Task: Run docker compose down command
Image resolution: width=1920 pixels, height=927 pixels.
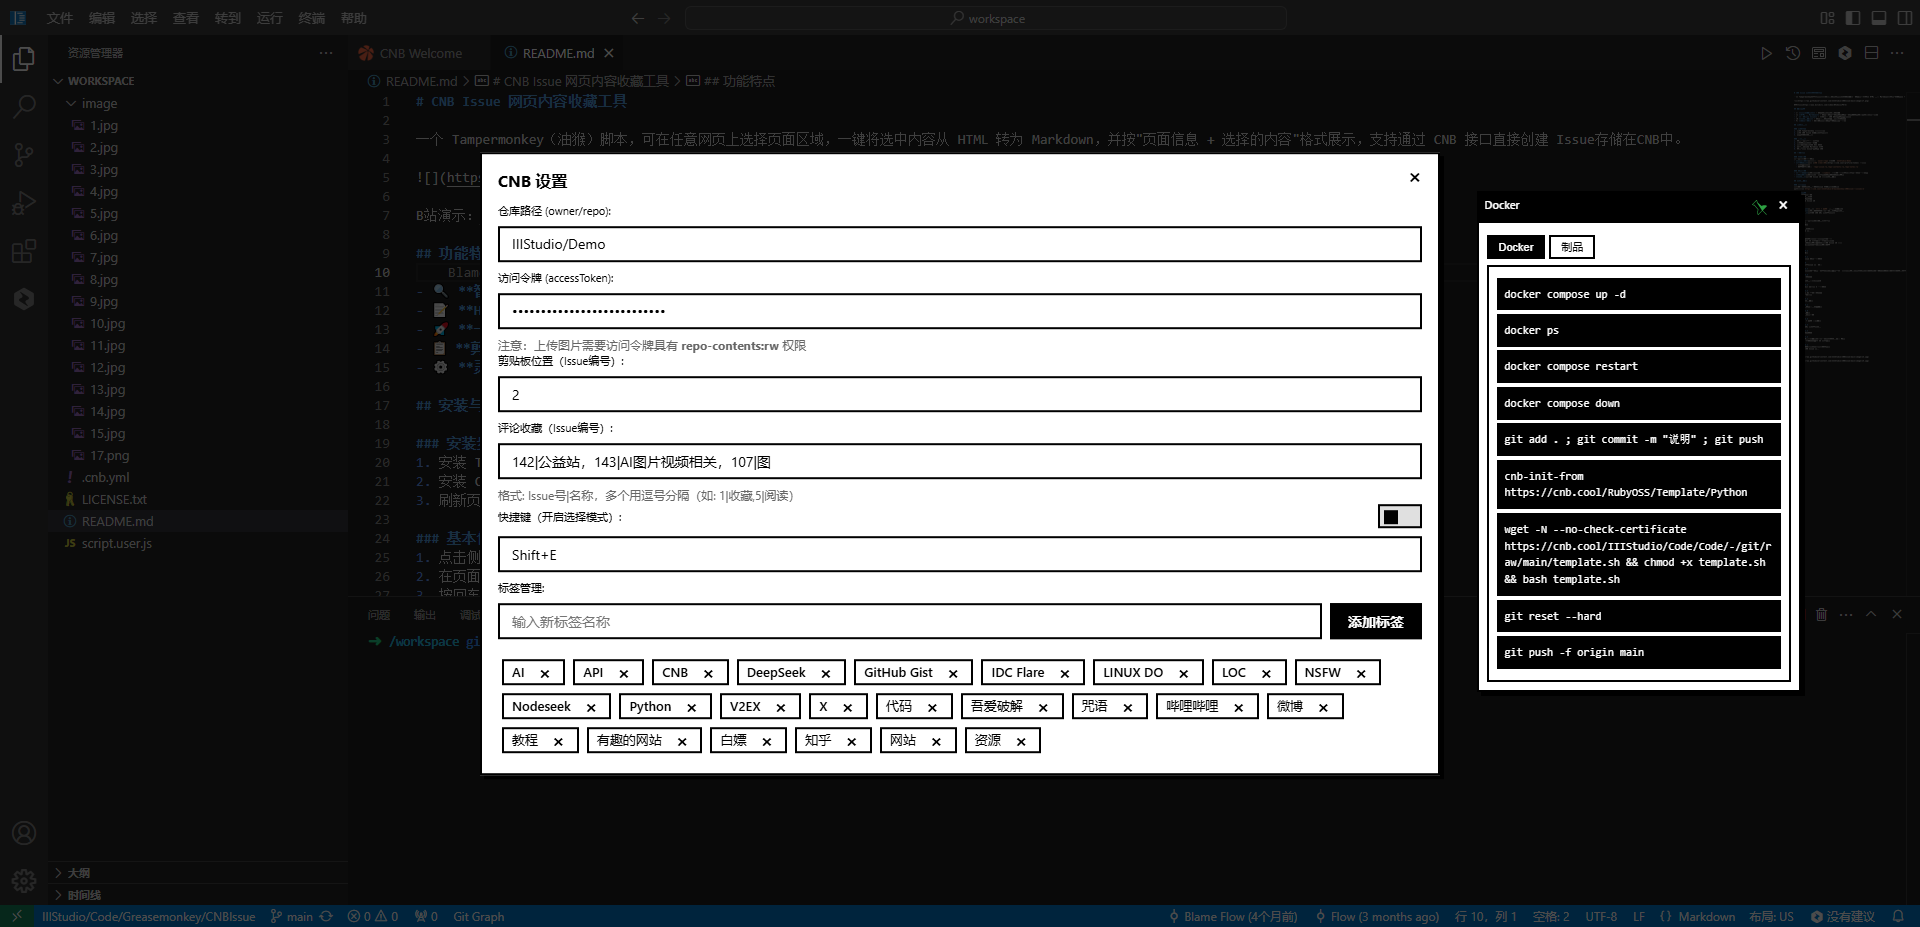Action: (1638, 403)
